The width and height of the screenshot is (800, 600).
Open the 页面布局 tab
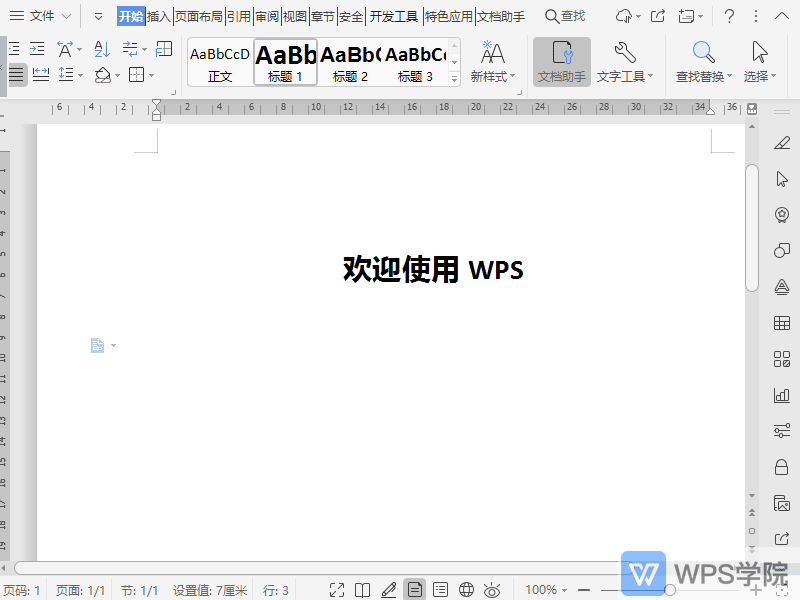[199, 16]
